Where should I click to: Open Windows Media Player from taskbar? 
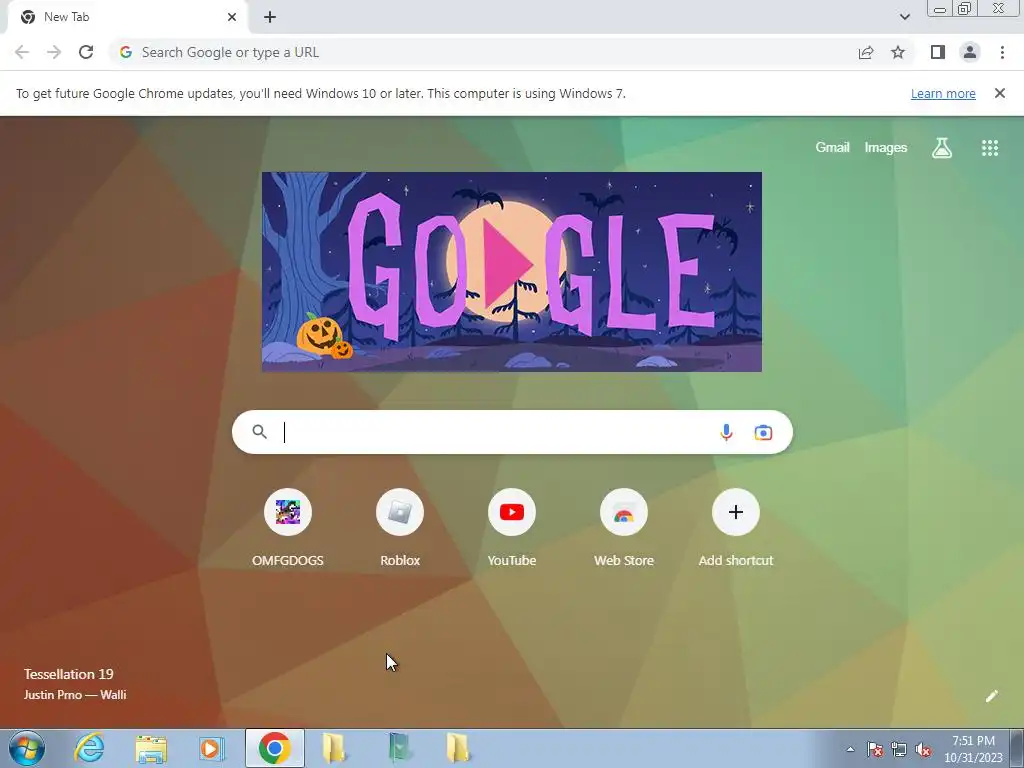point(211,748)
